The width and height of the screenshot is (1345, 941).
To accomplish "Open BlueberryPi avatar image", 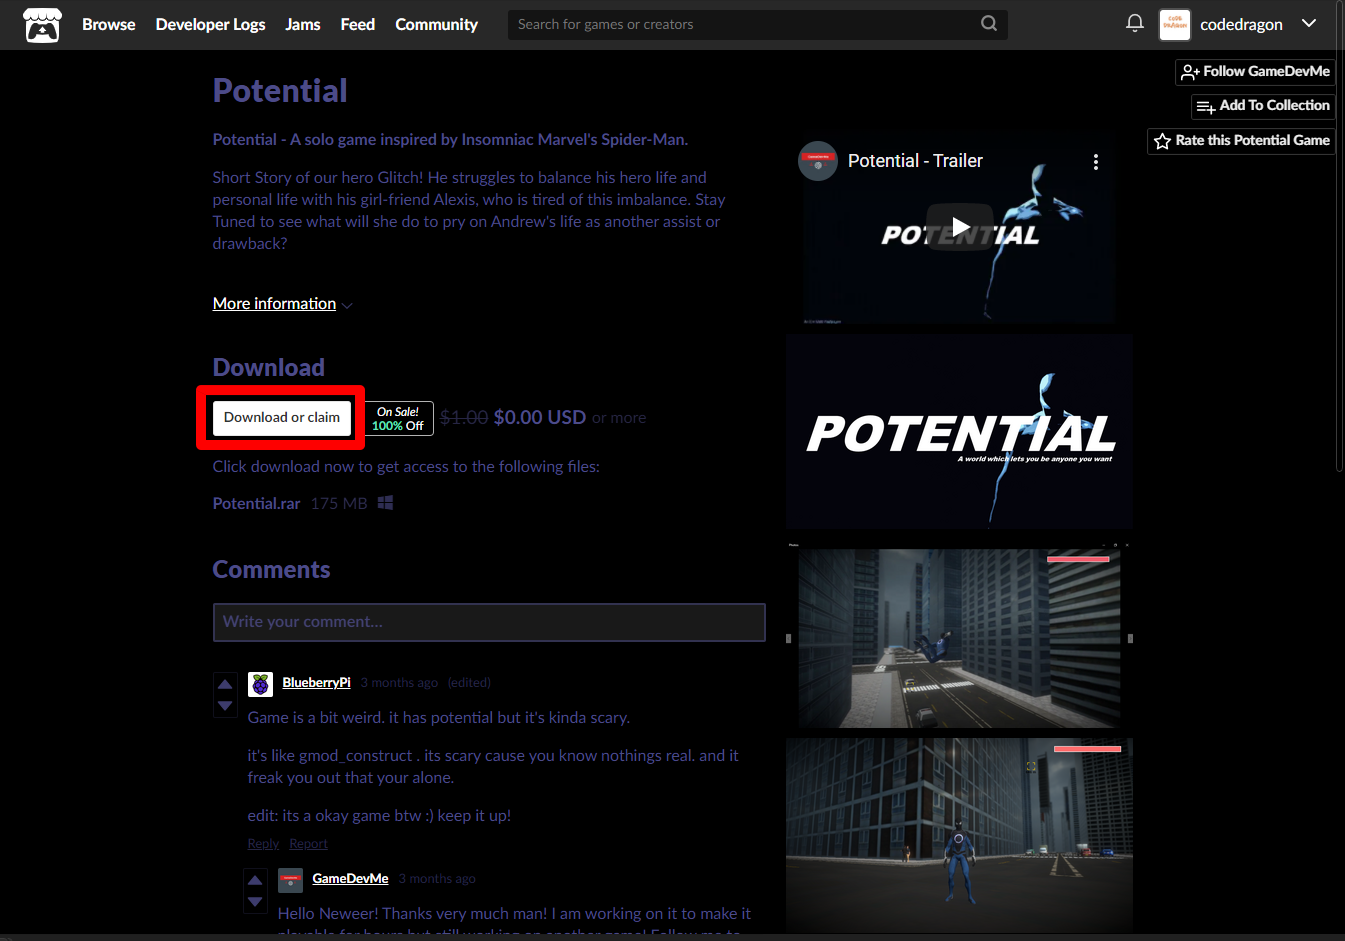I will tap(260, 684).
